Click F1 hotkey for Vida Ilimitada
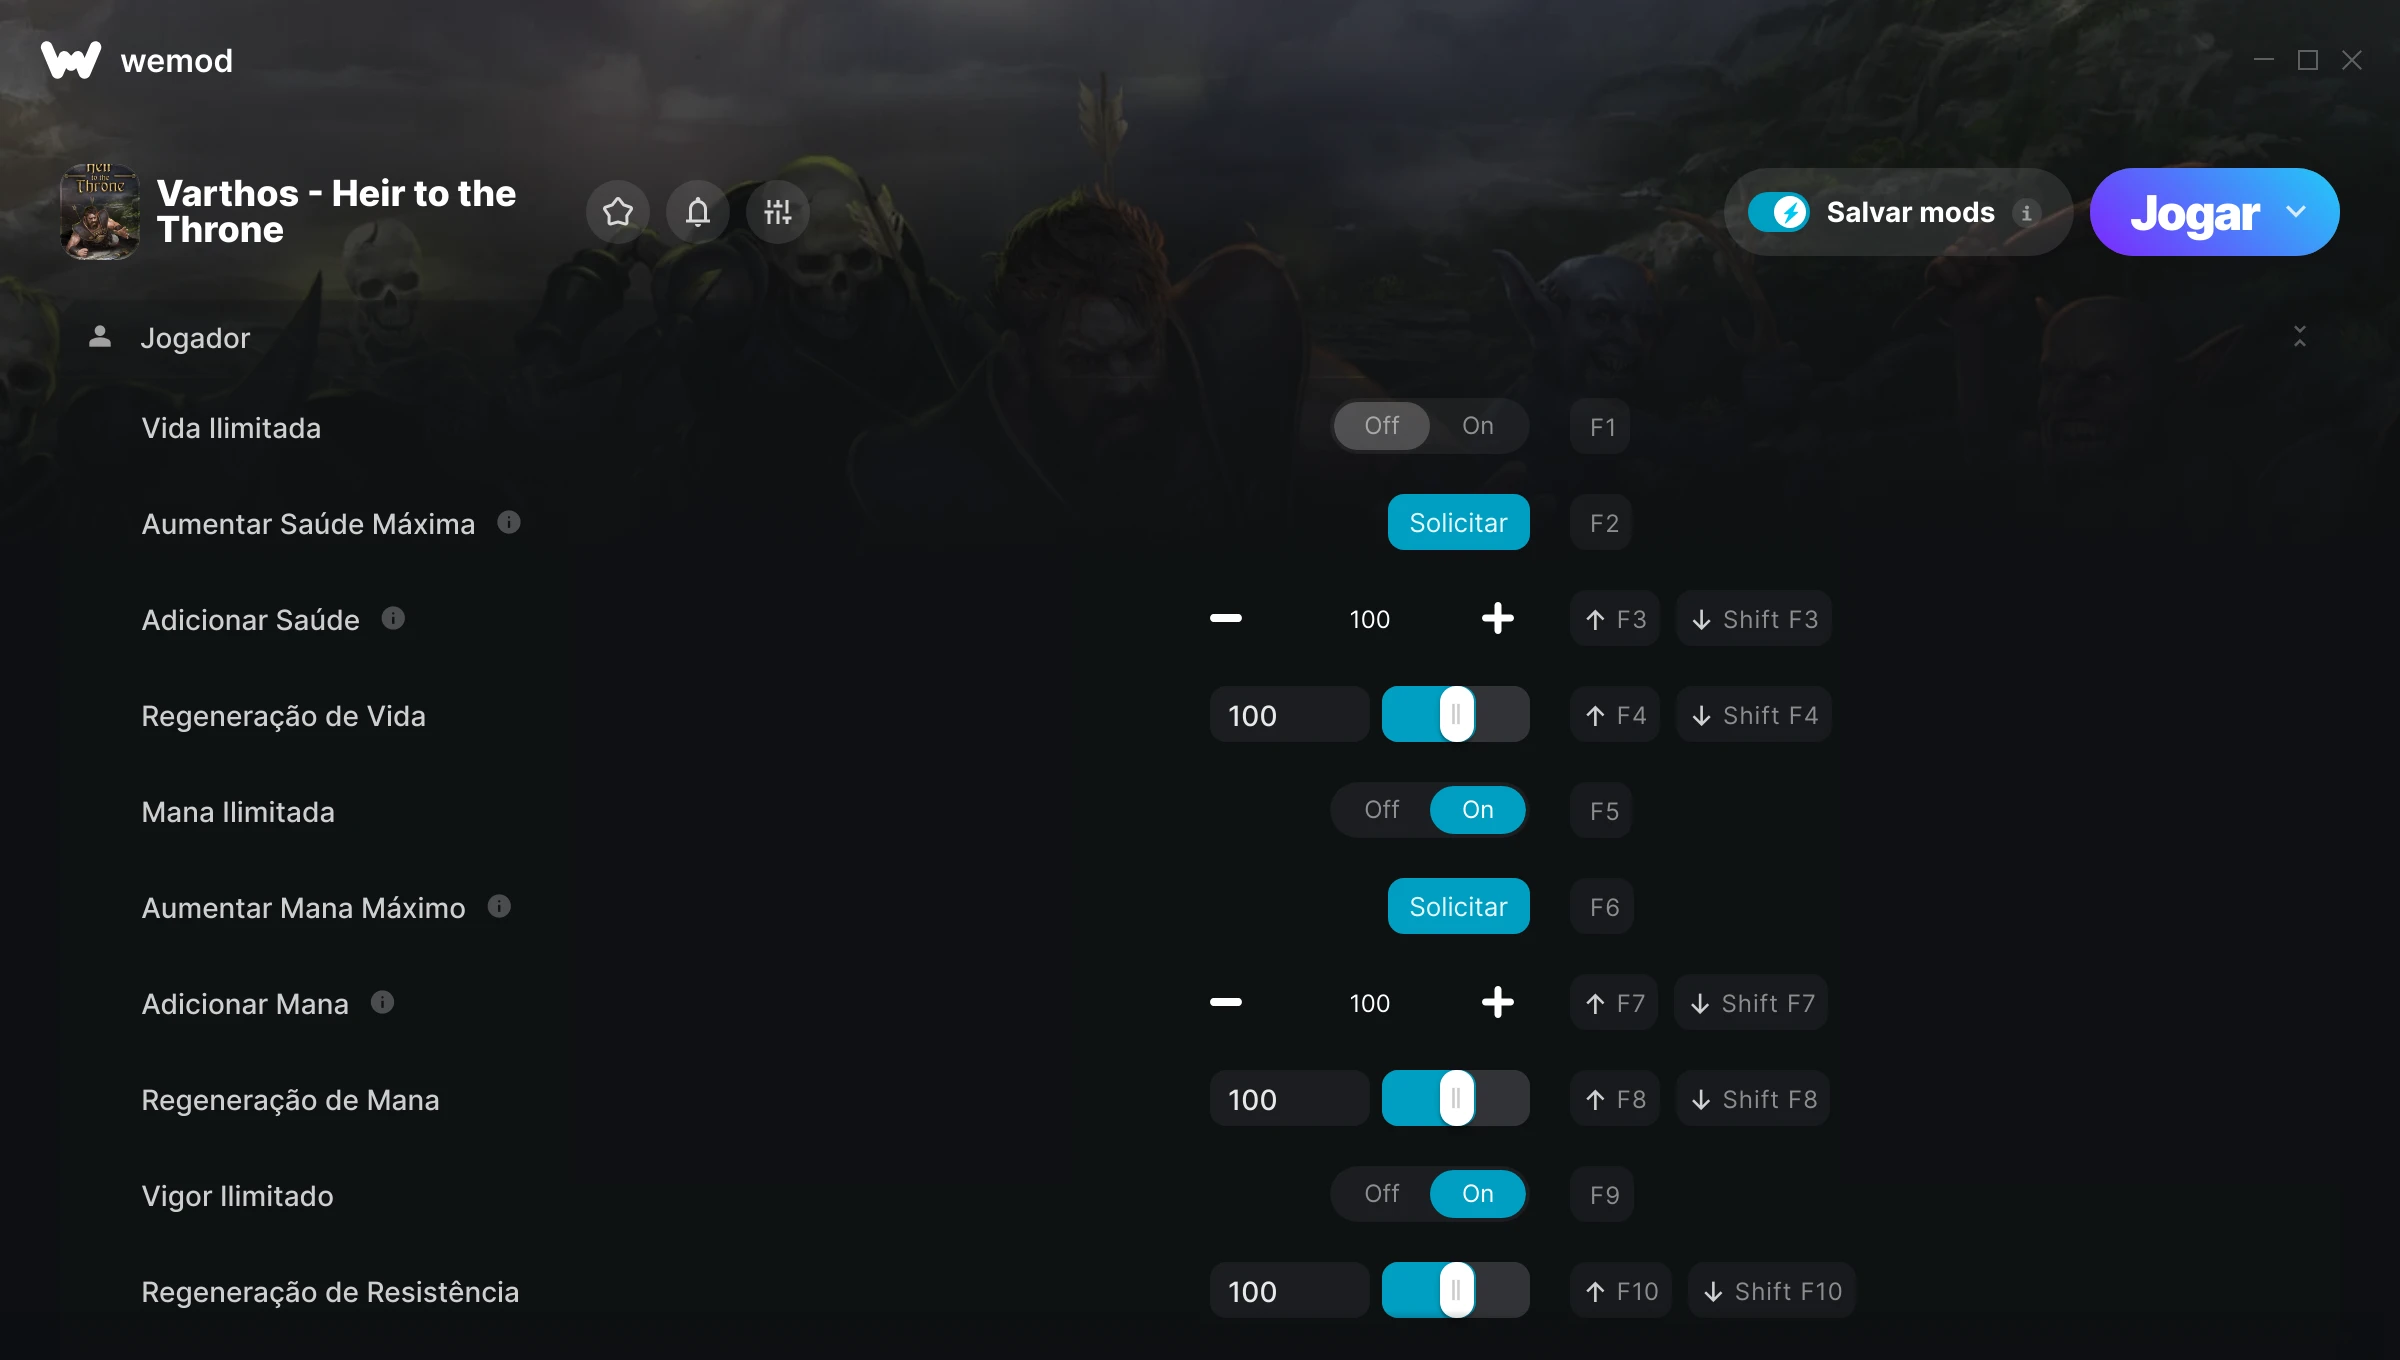This screenshot has height=1360, width=2400. tap(1601, 427)
